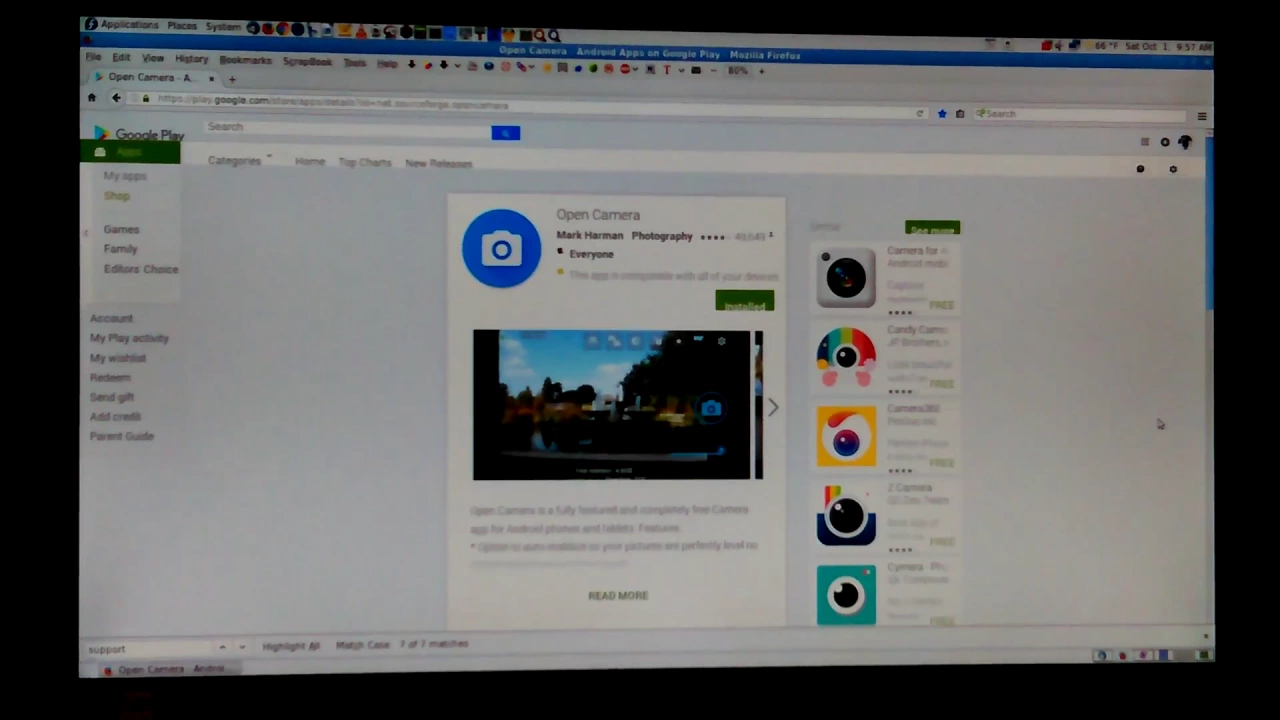The image size is (1280, 720).
Task: Click the reload icon in the URL bar
Action: (920, 113)
